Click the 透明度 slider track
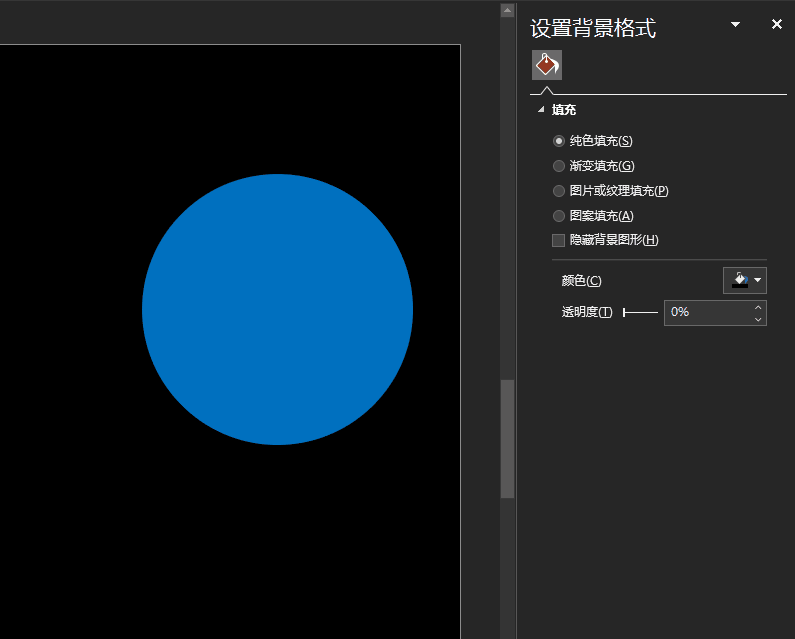The height and width of the screenshot is (639, 795). pyautogui.click(x=640, y=312)
